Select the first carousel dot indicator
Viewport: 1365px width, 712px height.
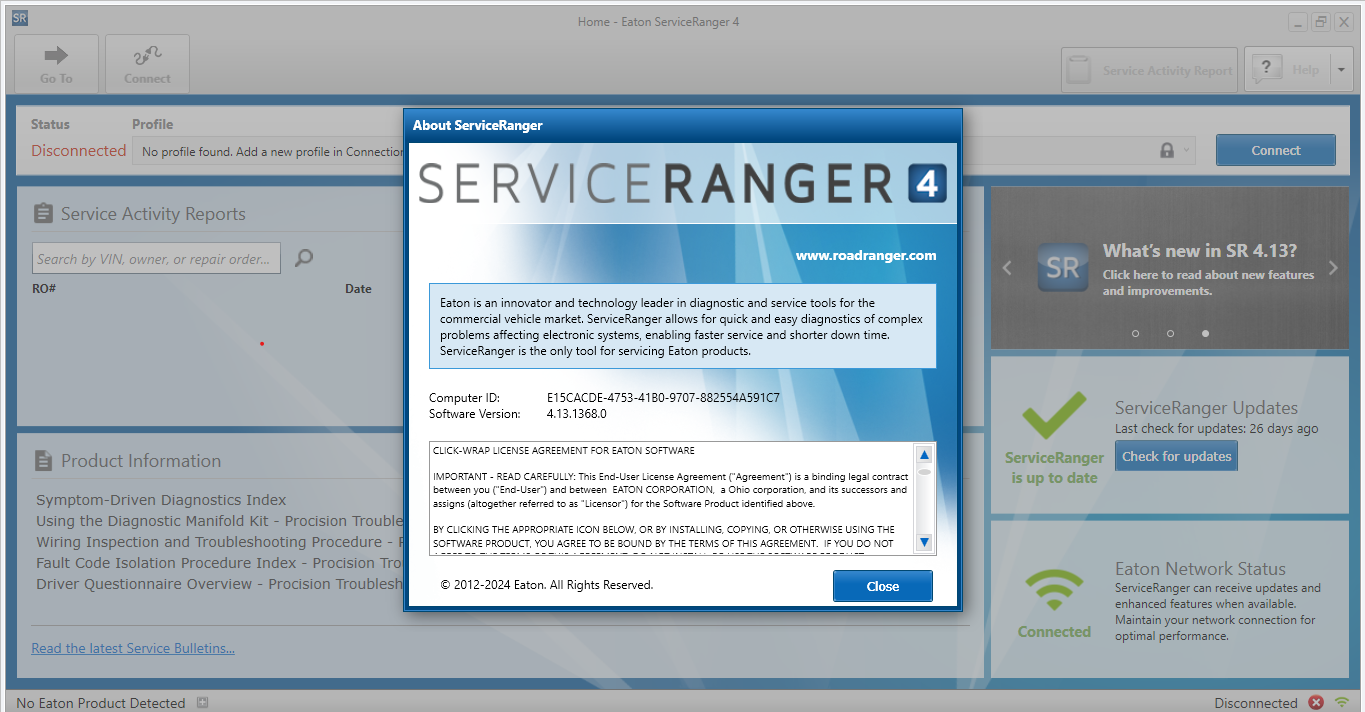(1136, 333)
